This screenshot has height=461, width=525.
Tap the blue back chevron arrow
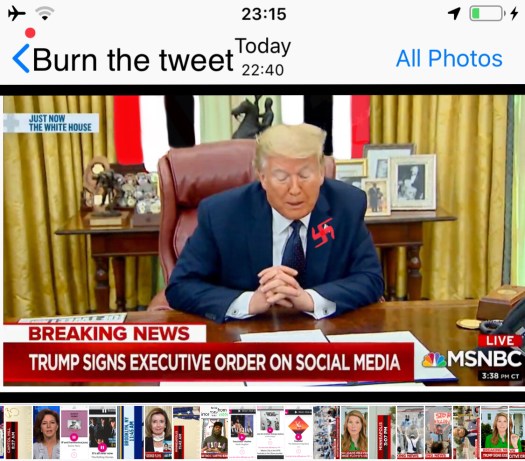pos(21,59)
